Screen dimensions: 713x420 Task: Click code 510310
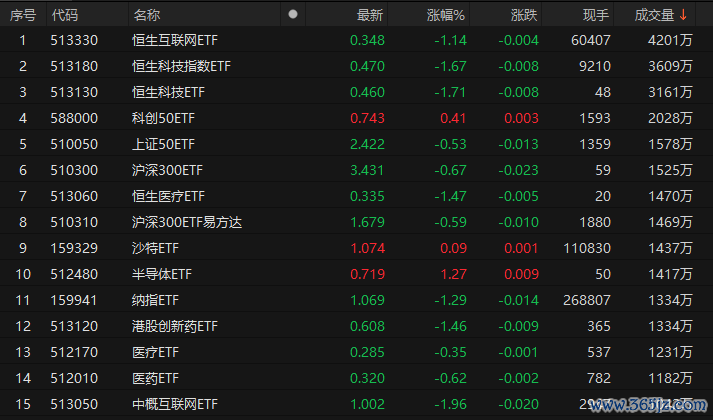pos(74,222)
